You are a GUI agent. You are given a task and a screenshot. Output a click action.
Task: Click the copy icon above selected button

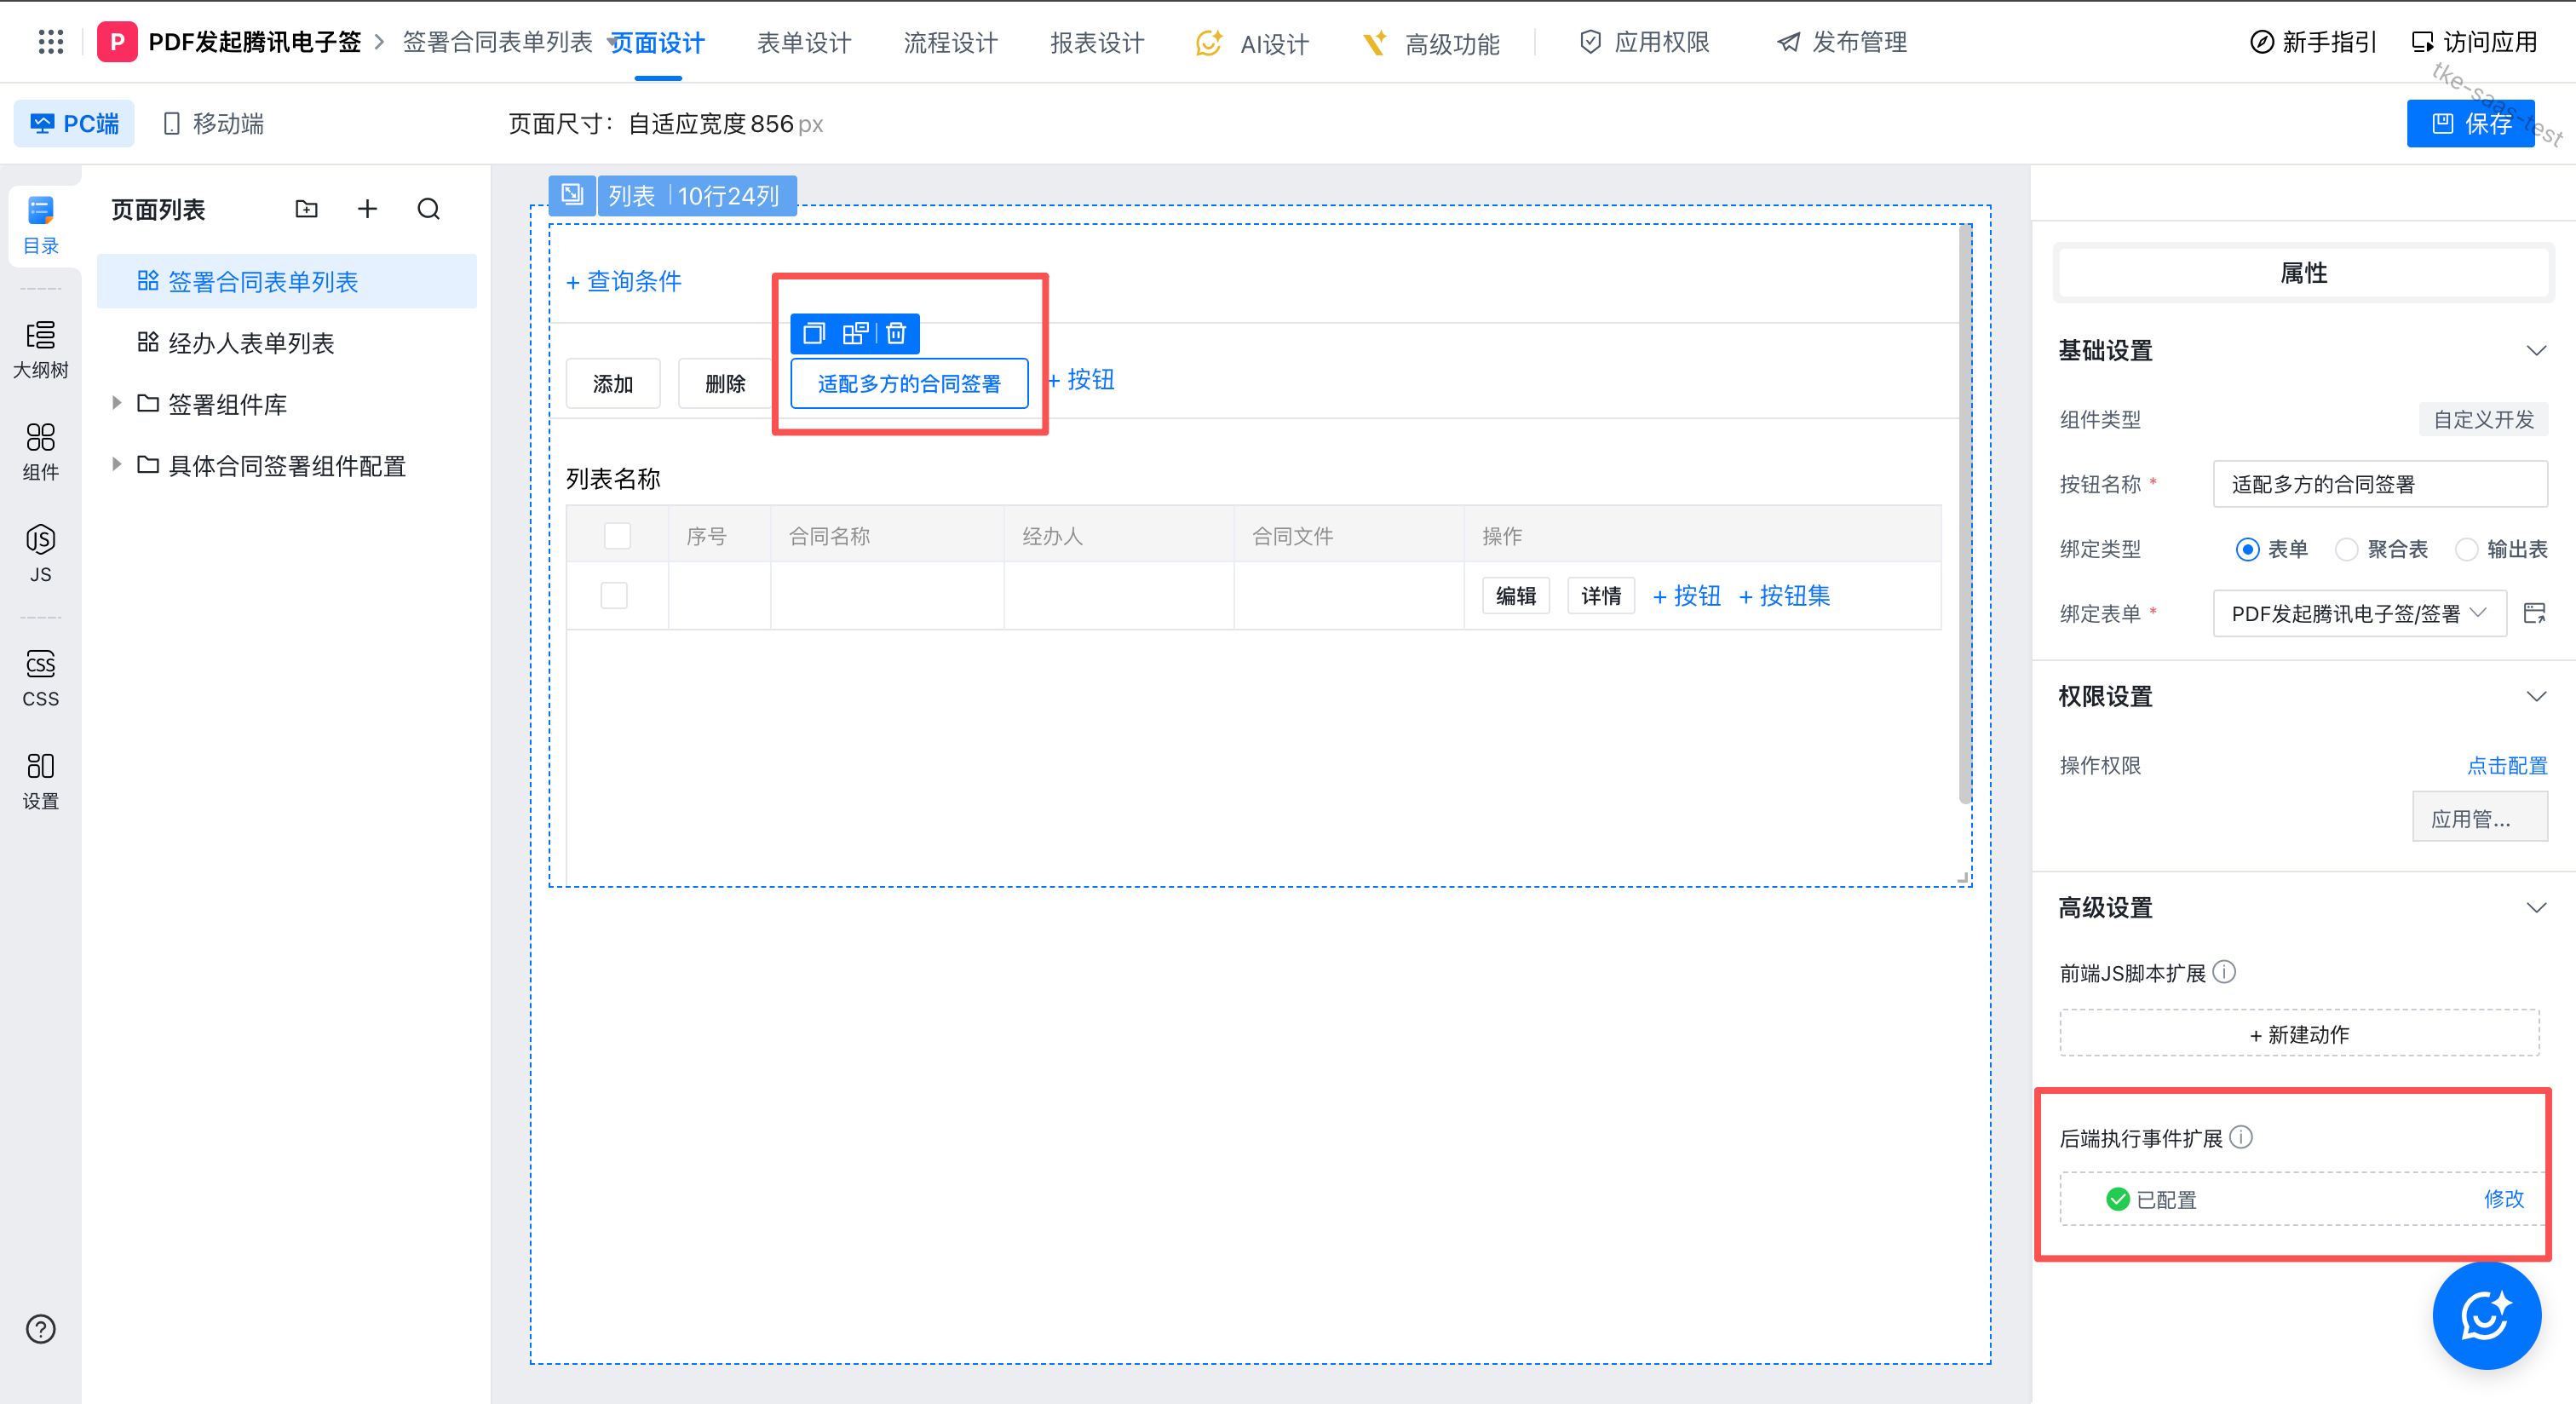click(814, 333)
